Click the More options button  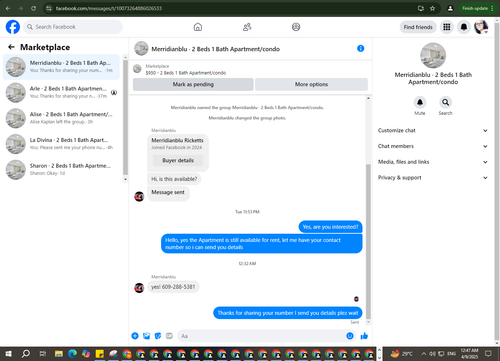311,84
